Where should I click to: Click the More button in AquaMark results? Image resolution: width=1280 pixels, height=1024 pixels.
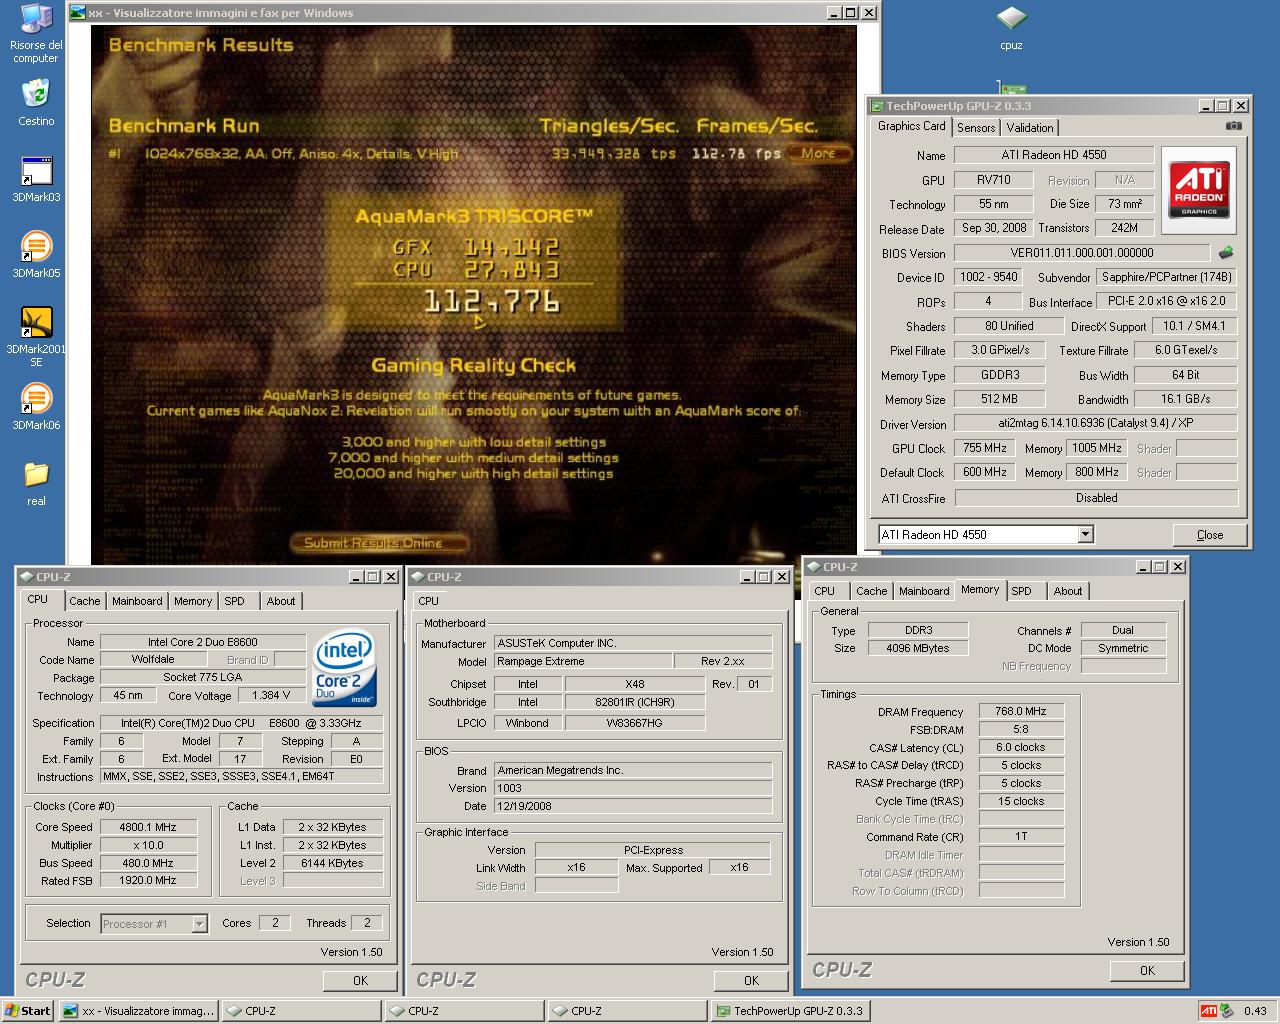(x=818, y=153)
